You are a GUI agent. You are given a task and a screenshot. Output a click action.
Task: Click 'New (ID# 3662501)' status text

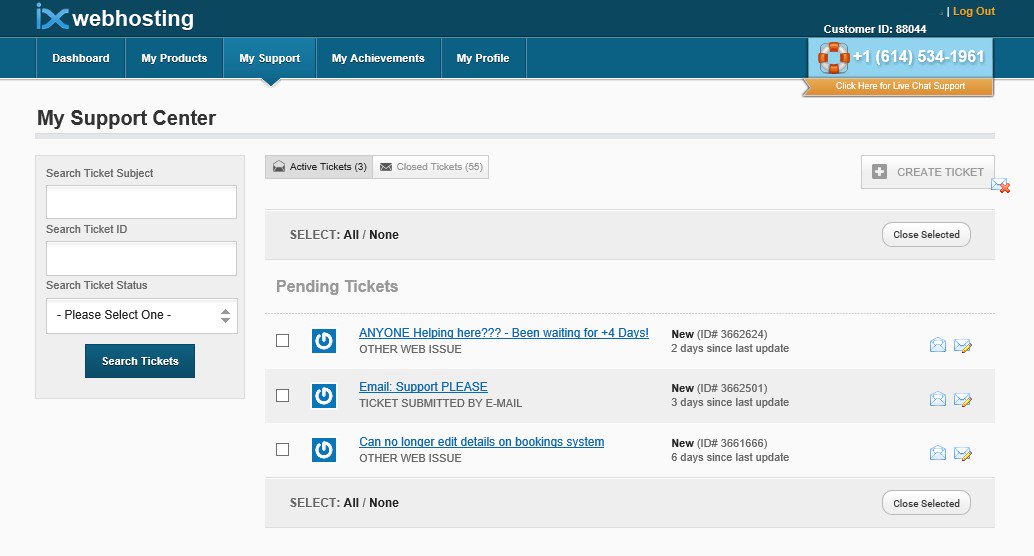719,388
